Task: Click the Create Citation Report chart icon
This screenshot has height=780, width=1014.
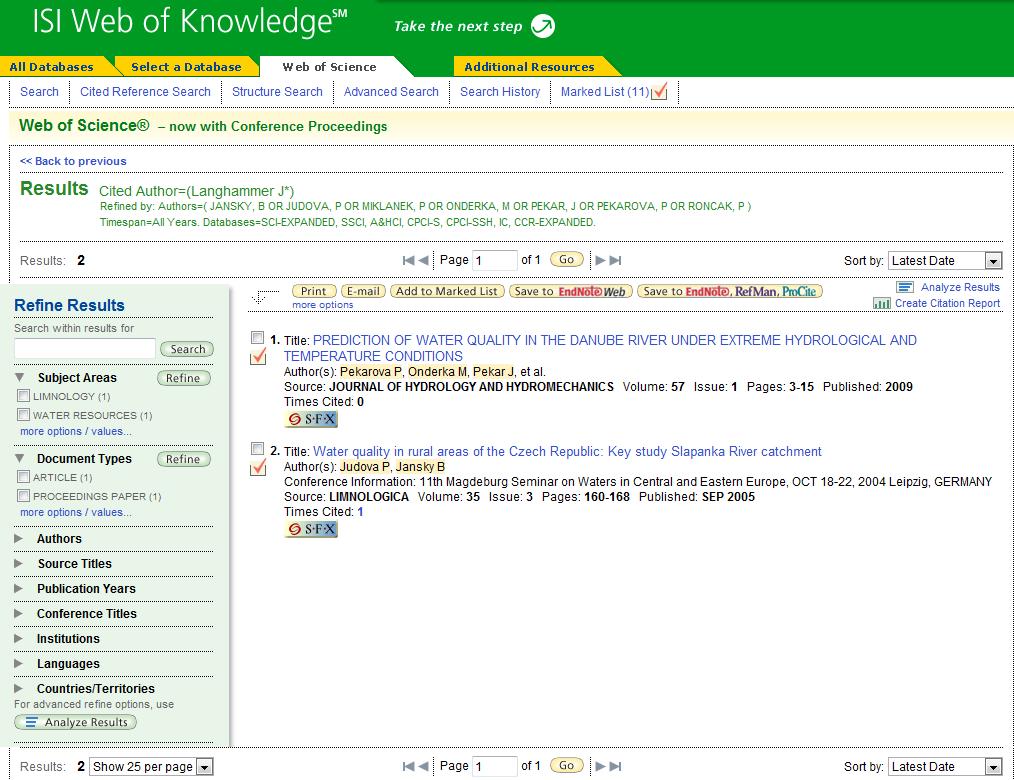Action: tap(882, 303)
